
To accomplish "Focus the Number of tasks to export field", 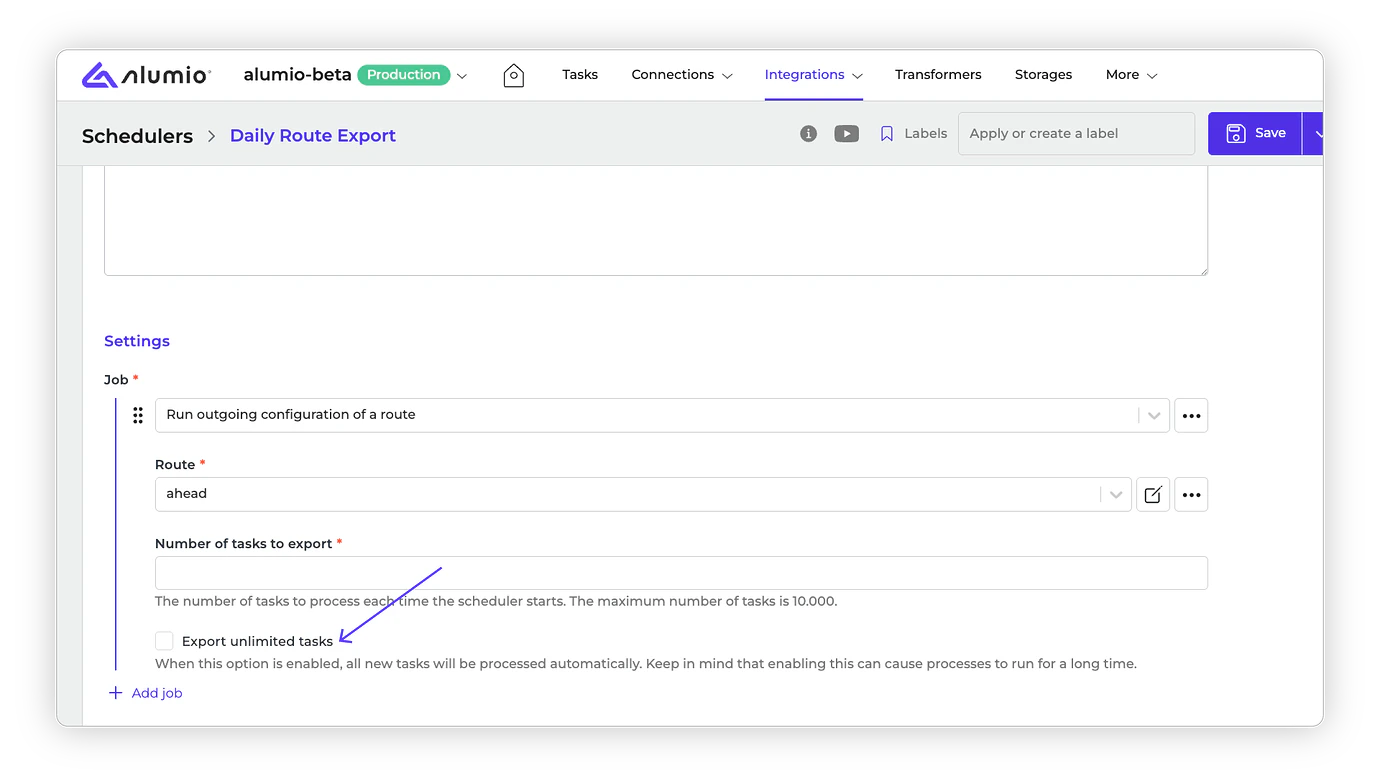I will 681,573.
